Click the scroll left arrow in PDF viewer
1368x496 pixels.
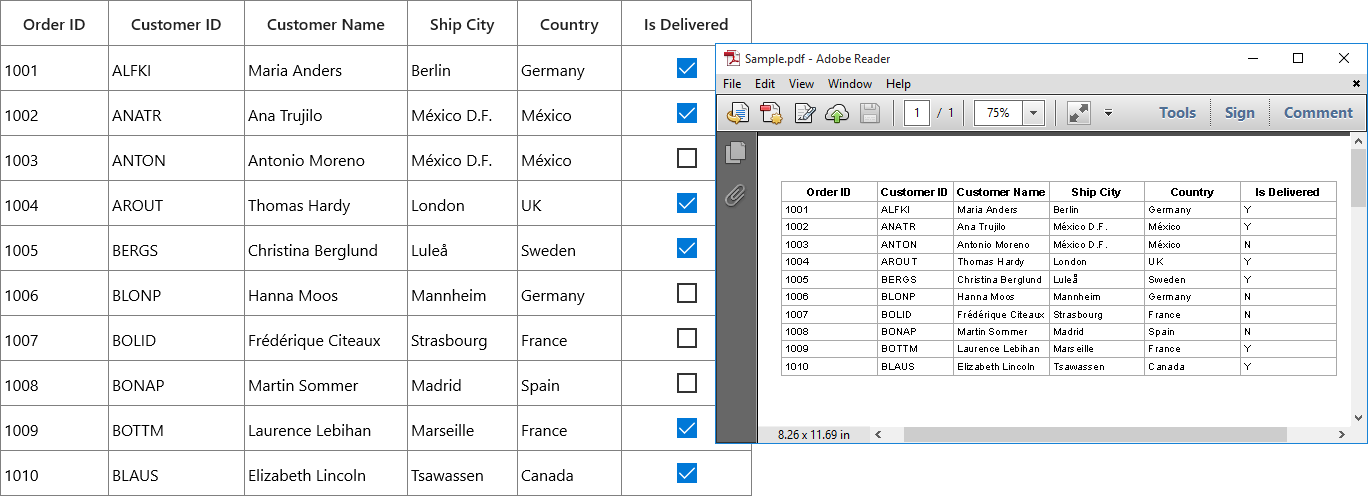point(878,435)
